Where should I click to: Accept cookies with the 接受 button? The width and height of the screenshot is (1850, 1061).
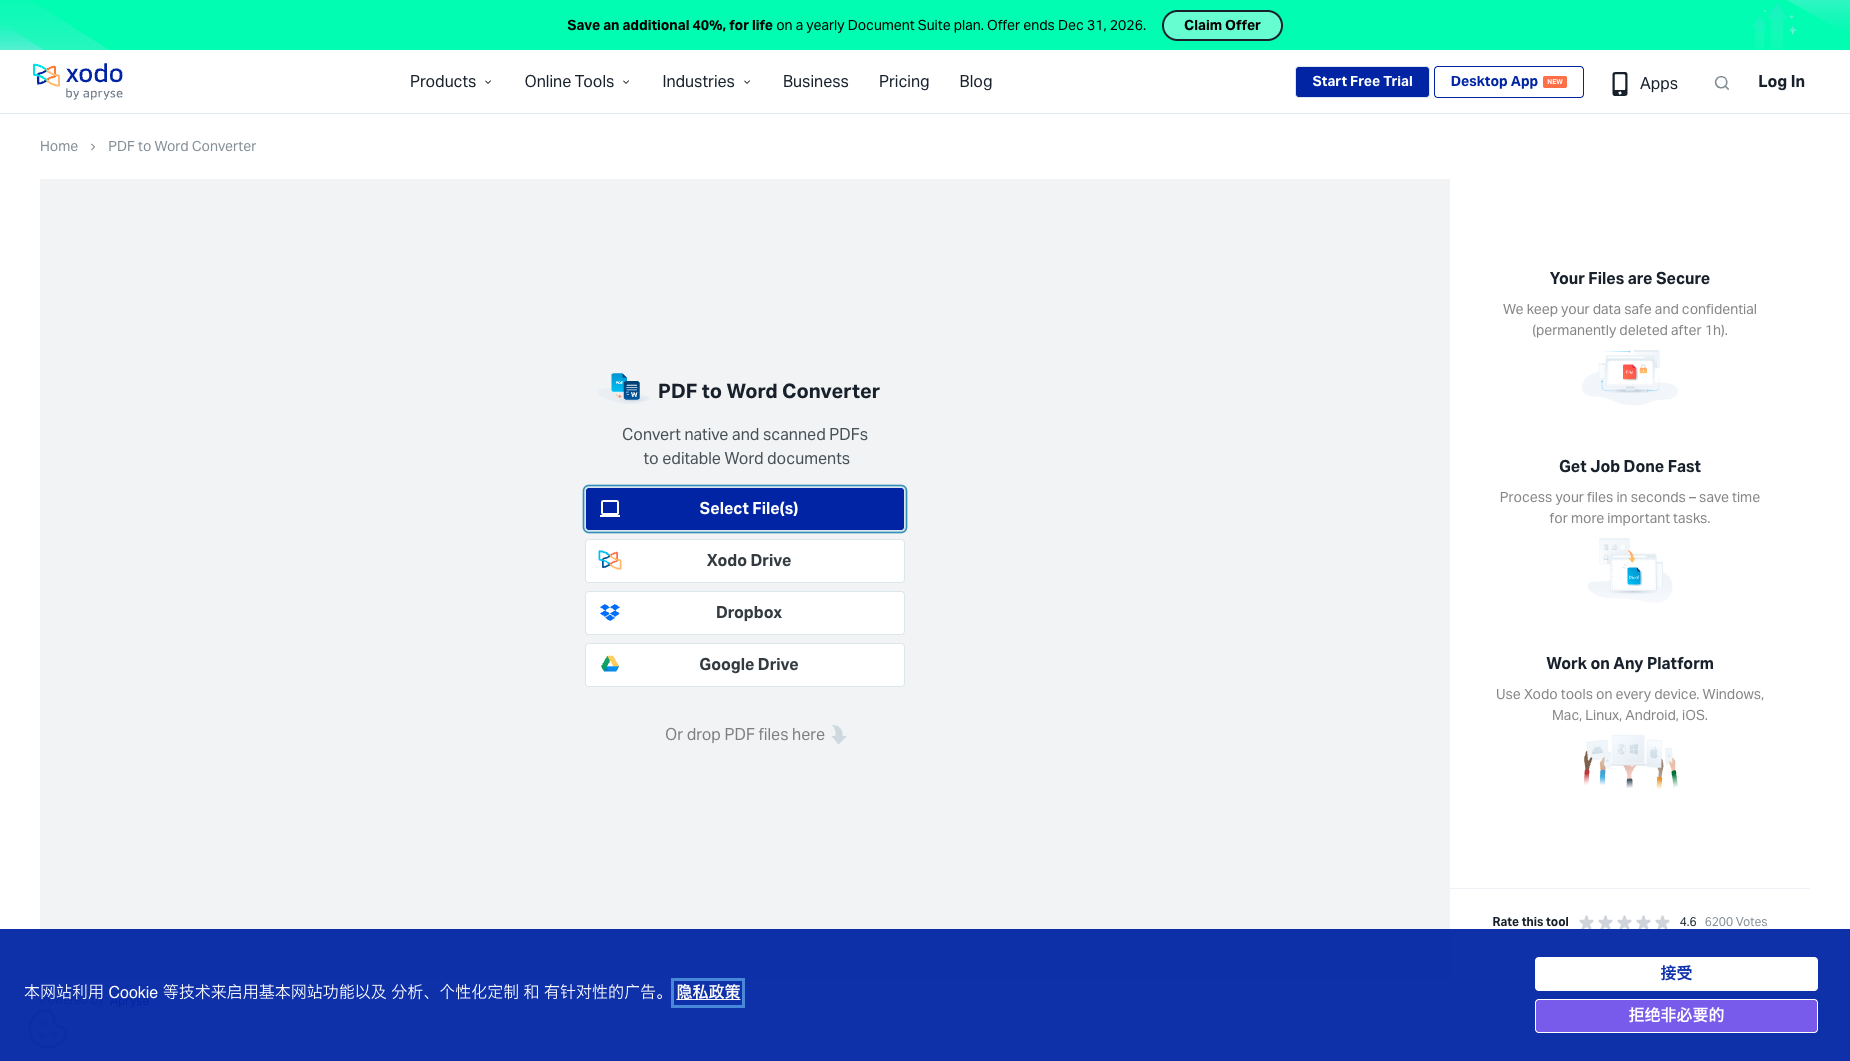click(x=1676, y=974)
